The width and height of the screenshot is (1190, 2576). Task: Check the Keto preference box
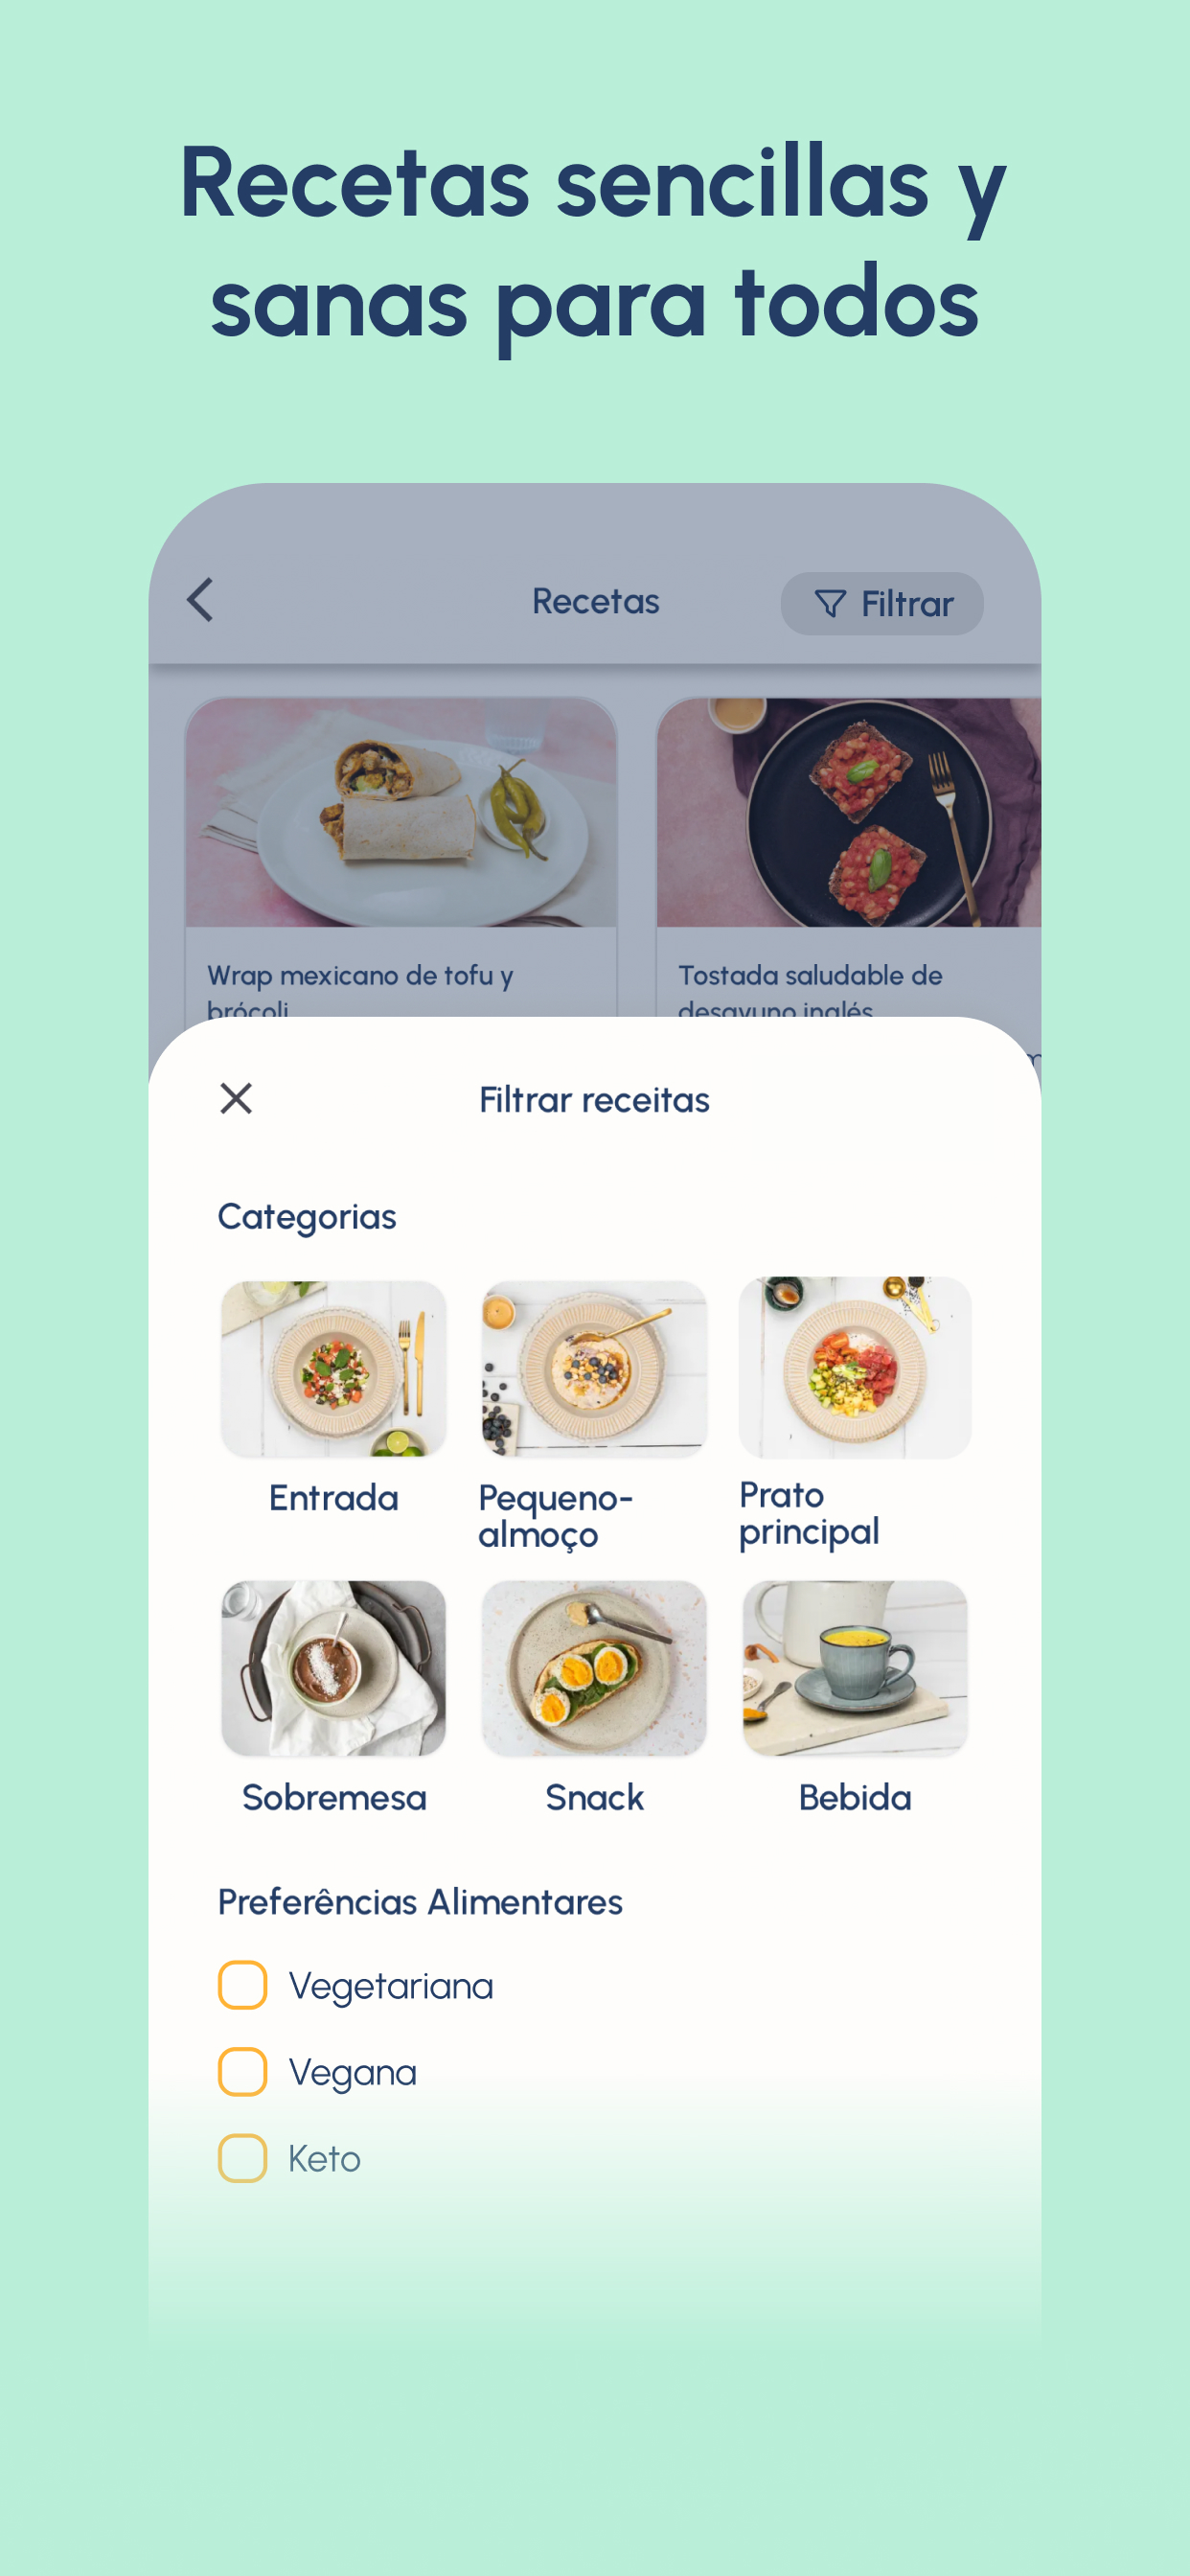[x=242, y=2158]
